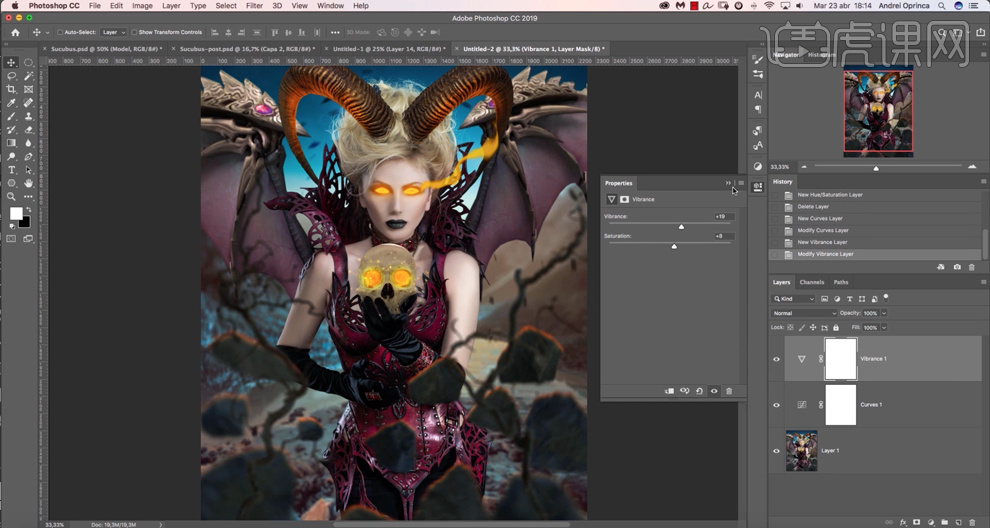The height and width of the screenshot is (528, 990).
Task: Check Show Transform Controls
Action: pyautogui.click(x=135, y=32)
